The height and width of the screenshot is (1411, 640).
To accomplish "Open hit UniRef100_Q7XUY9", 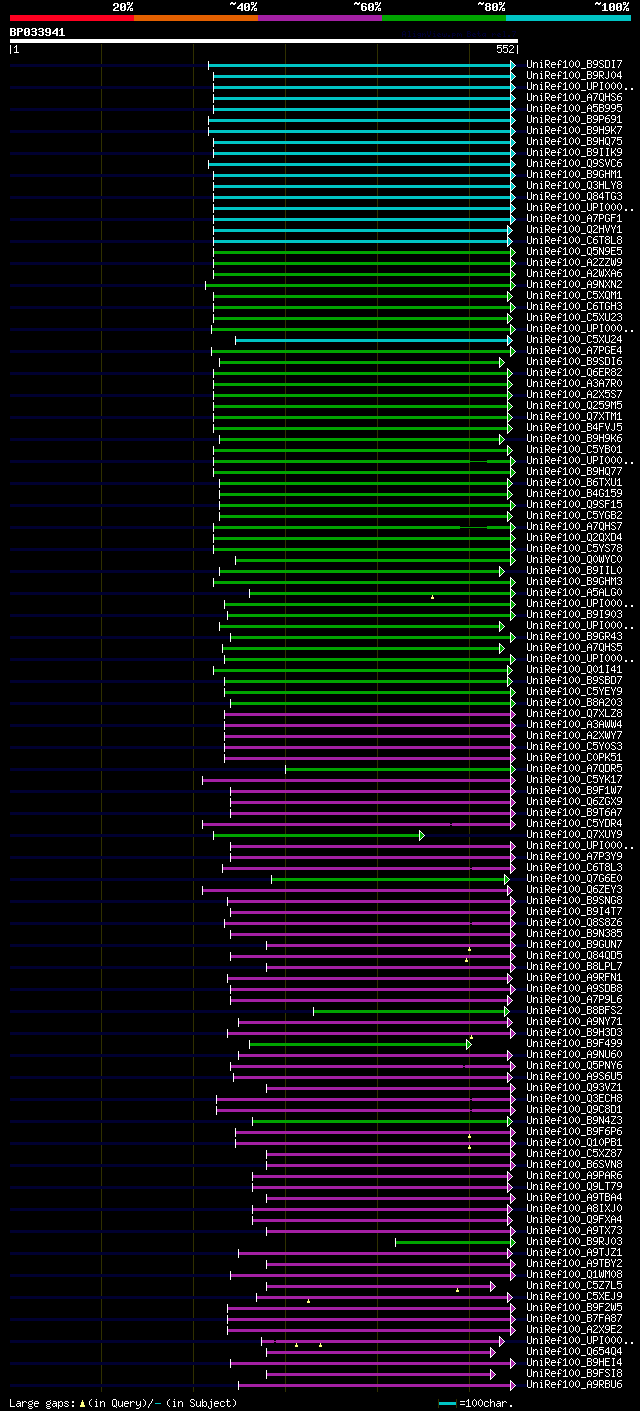I will point(574,834).
